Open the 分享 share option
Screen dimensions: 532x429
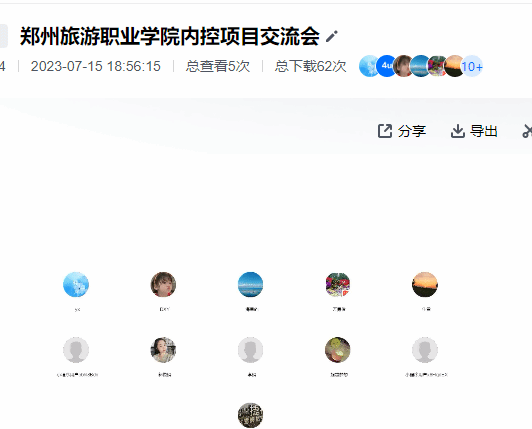coord(402,131)
